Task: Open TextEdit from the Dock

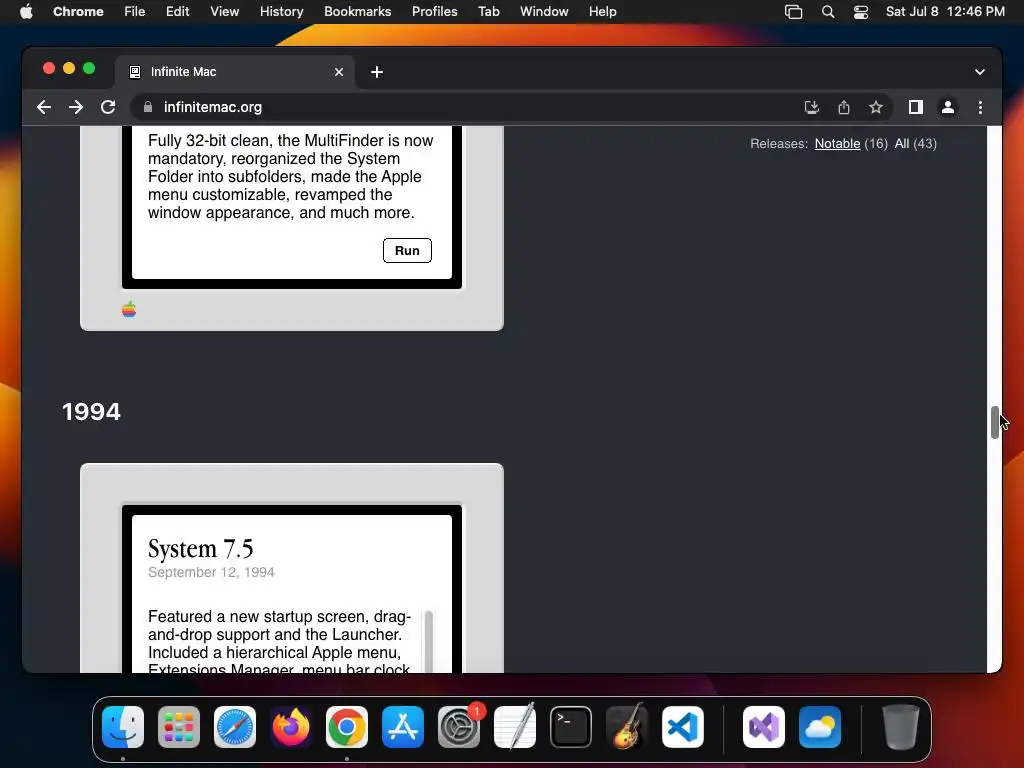Action: tap(515, 727)
